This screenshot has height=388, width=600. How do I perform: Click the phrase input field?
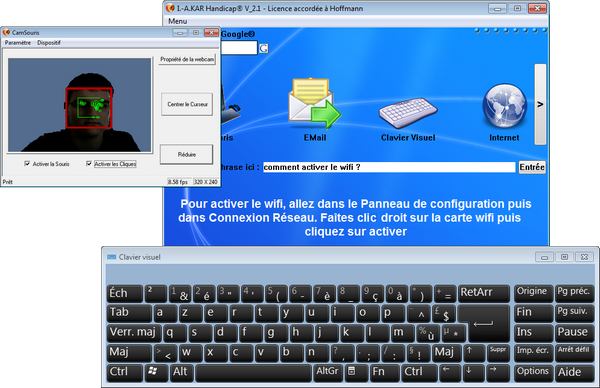click(389, 167)
